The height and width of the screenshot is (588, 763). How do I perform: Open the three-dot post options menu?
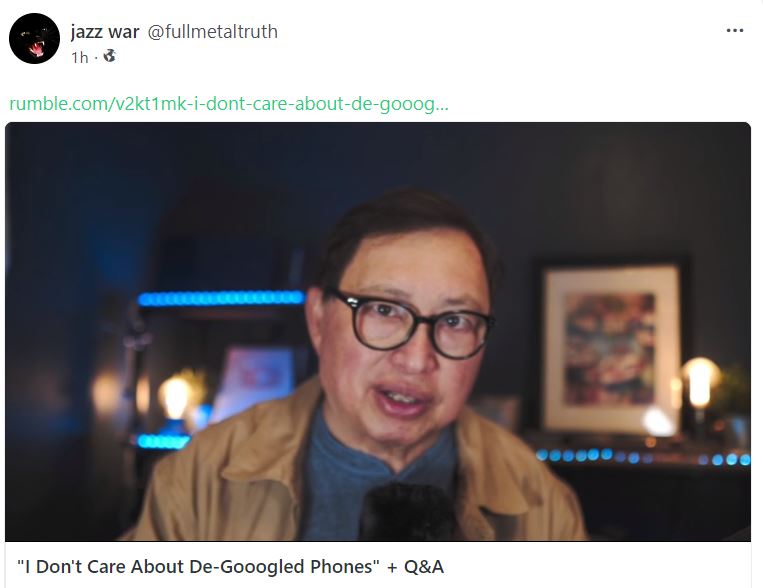[734, 31]
